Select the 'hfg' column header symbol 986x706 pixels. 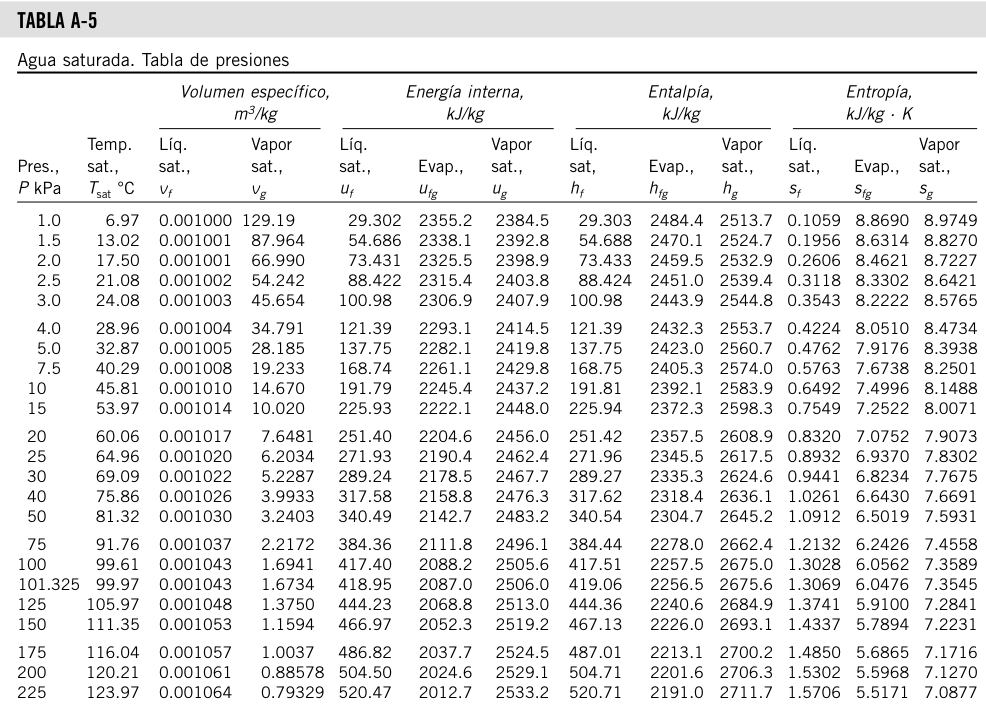658,189
